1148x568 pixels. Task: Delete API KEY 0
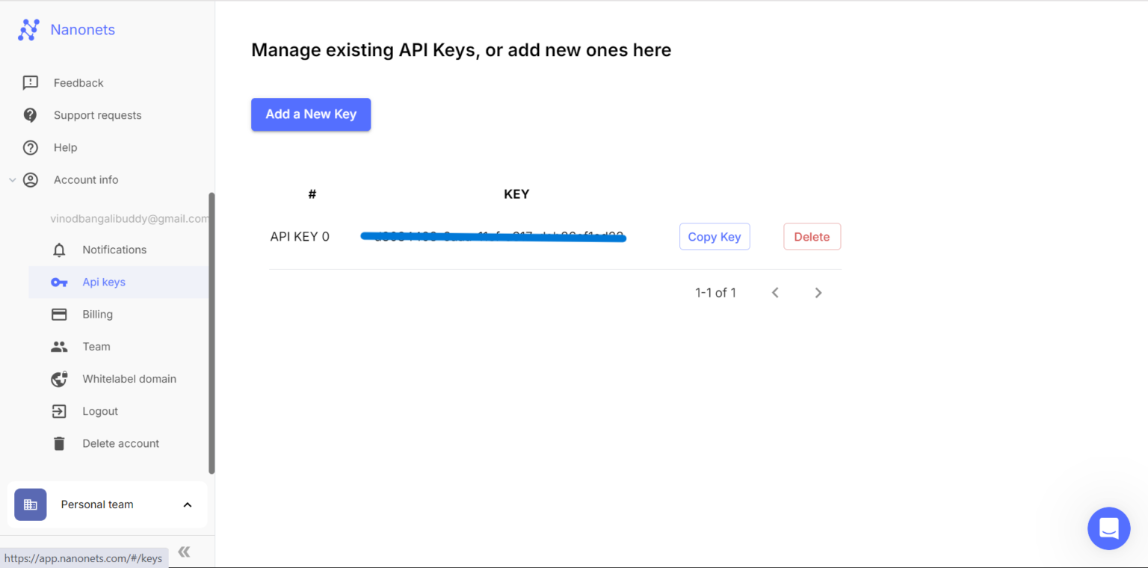click(811, 237)
